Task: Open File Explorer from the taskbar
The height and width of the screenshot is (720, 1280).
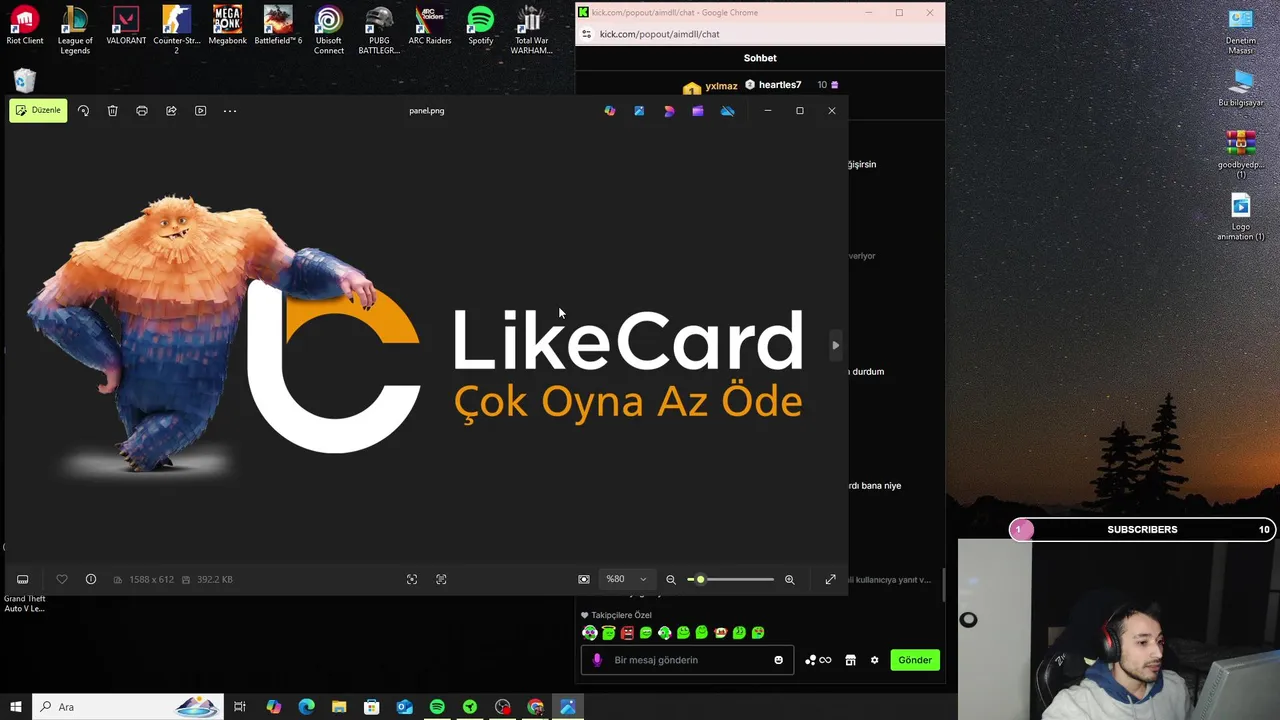Action: click(339, 707)
